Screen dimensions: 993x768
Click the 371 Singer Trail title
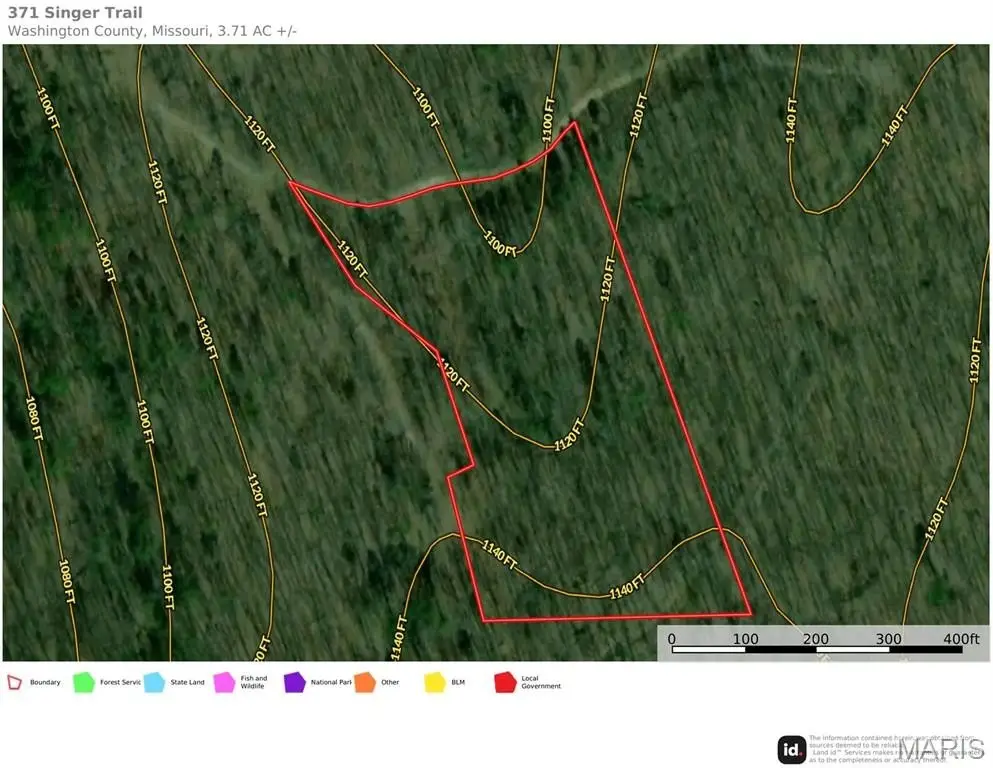pos(75,13)
